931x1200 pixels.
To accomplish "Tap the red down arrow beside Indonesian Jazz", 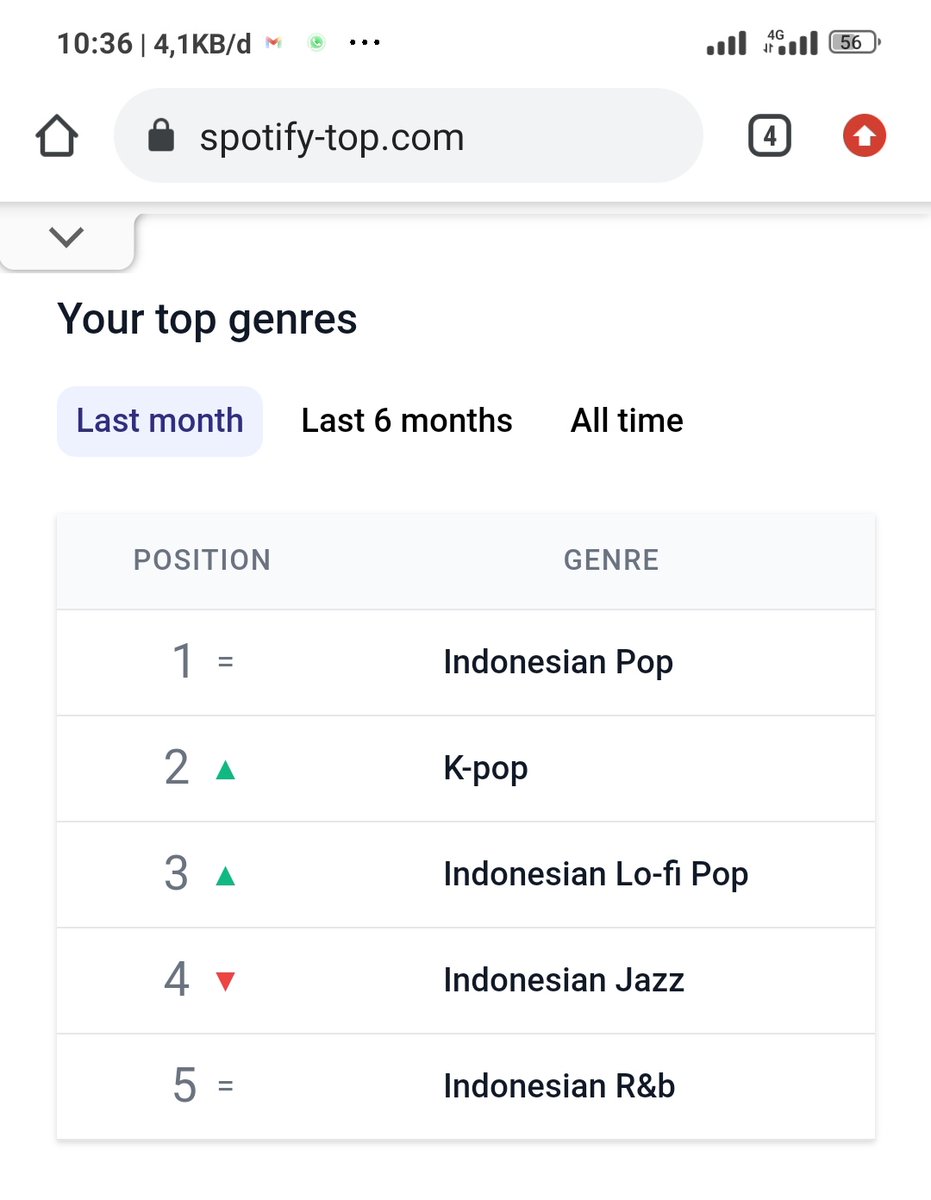I will tap(225, 982).
